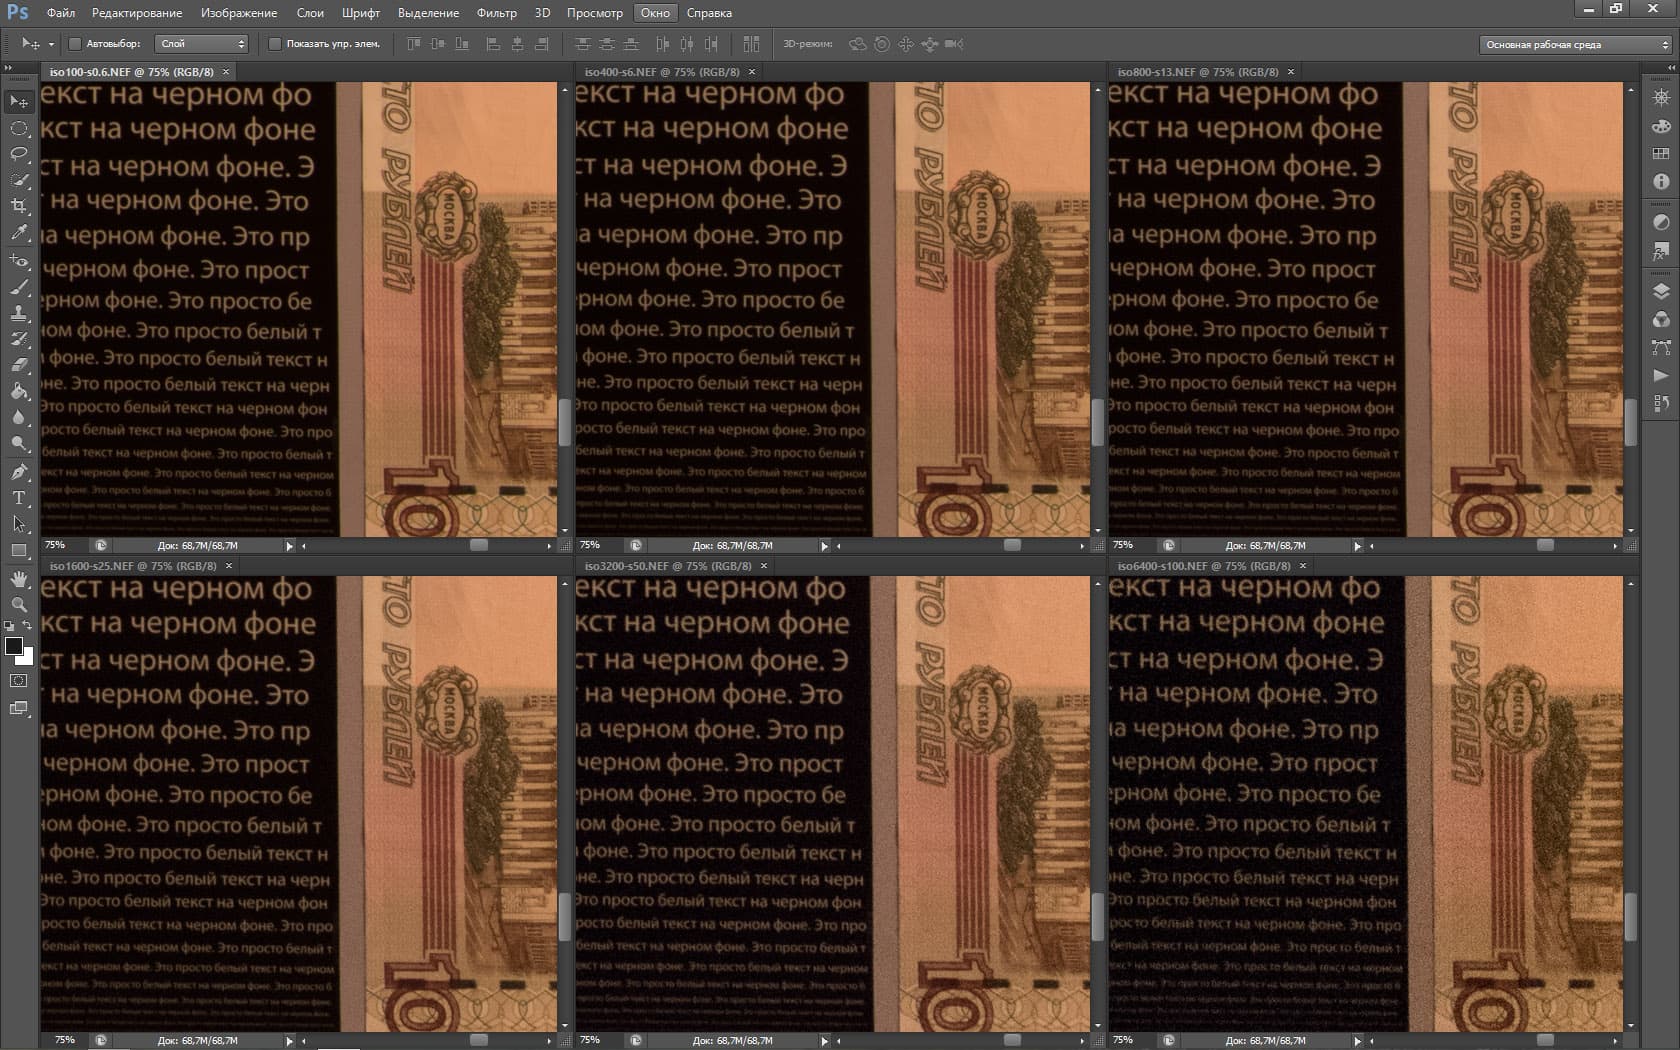Select the History Brush tool

click(19, 339)
